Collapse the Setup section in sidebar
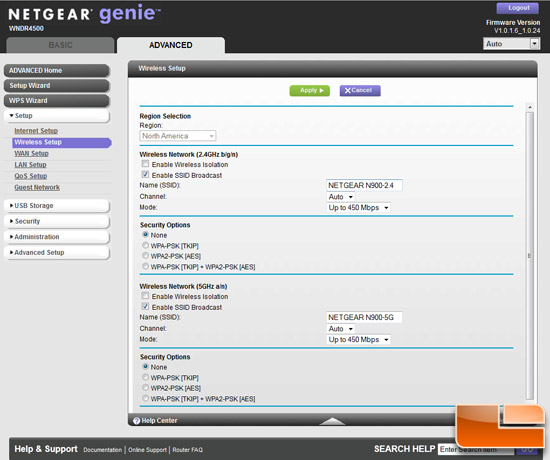Screen dimensions: 550x460 tap(57, 116)
